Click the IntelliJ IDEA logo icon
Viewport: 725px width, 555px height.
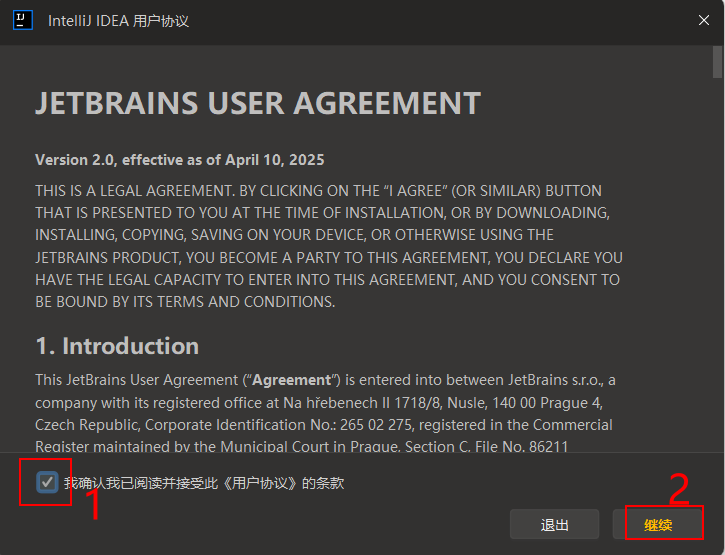(x=23, y=20)
